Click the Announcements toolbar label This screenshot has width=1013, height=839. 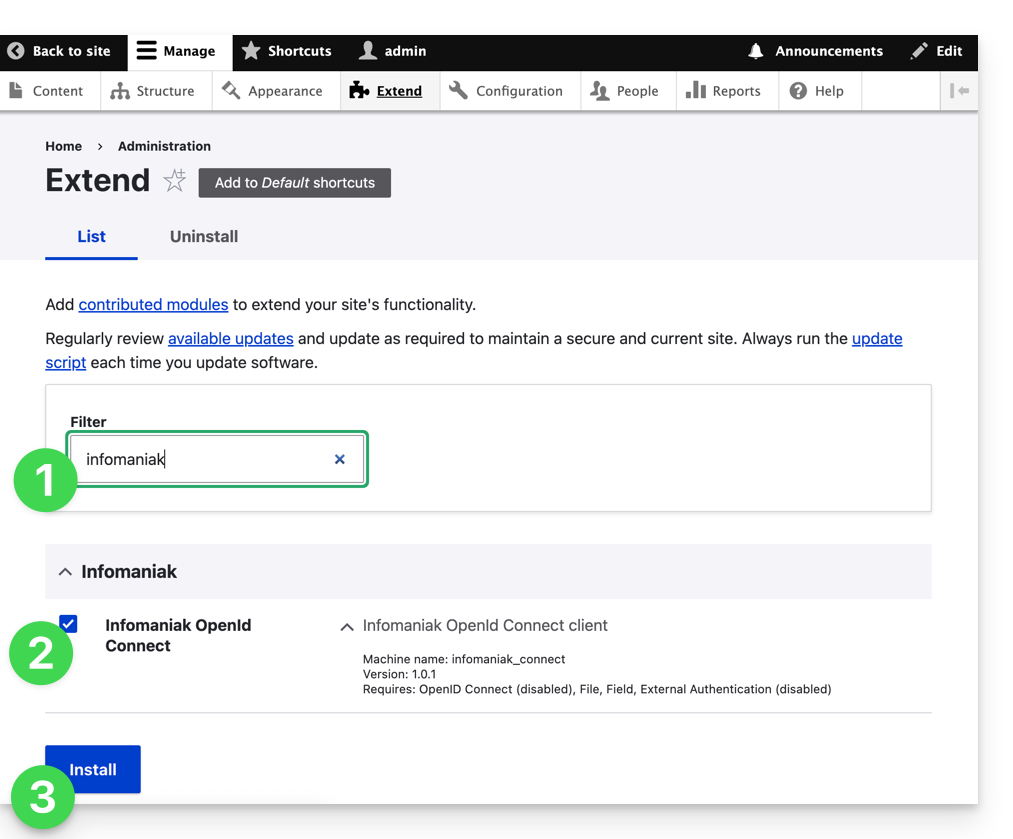[829, 51]
